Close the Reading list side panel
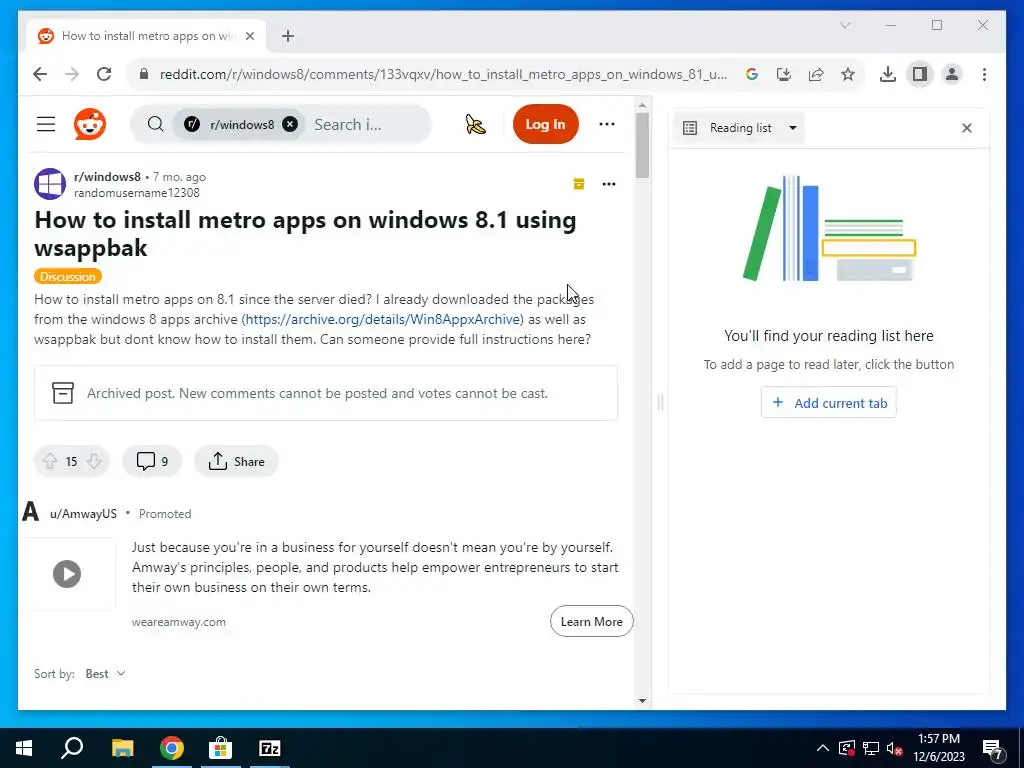Viewport: 1024px width, 768px height. click(x=967, y=128)
